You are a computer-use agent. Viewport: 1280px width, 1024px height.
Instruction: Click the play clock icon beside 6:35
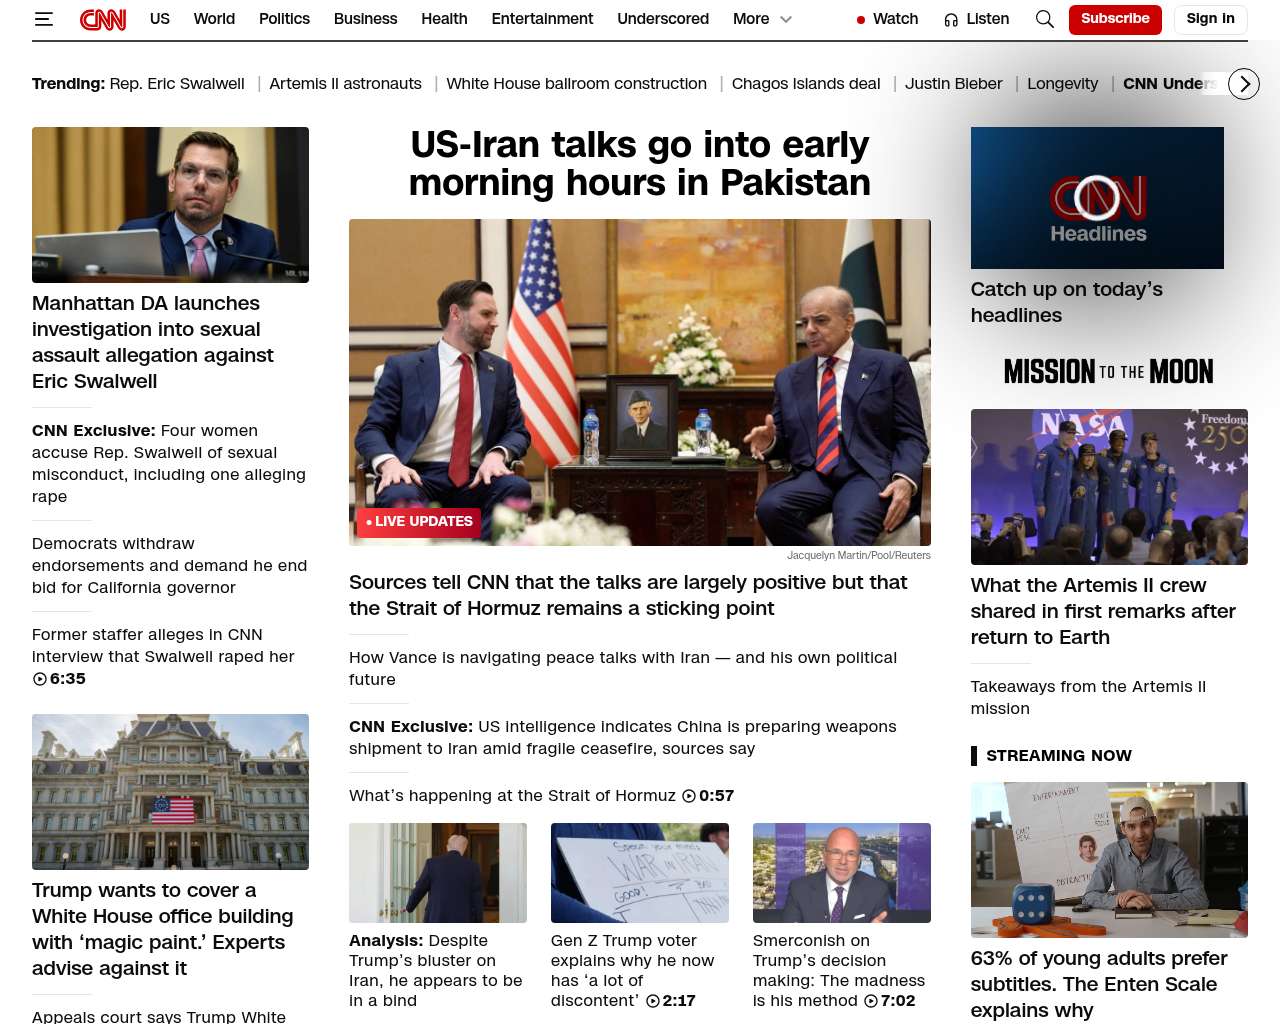click(40, 679)
